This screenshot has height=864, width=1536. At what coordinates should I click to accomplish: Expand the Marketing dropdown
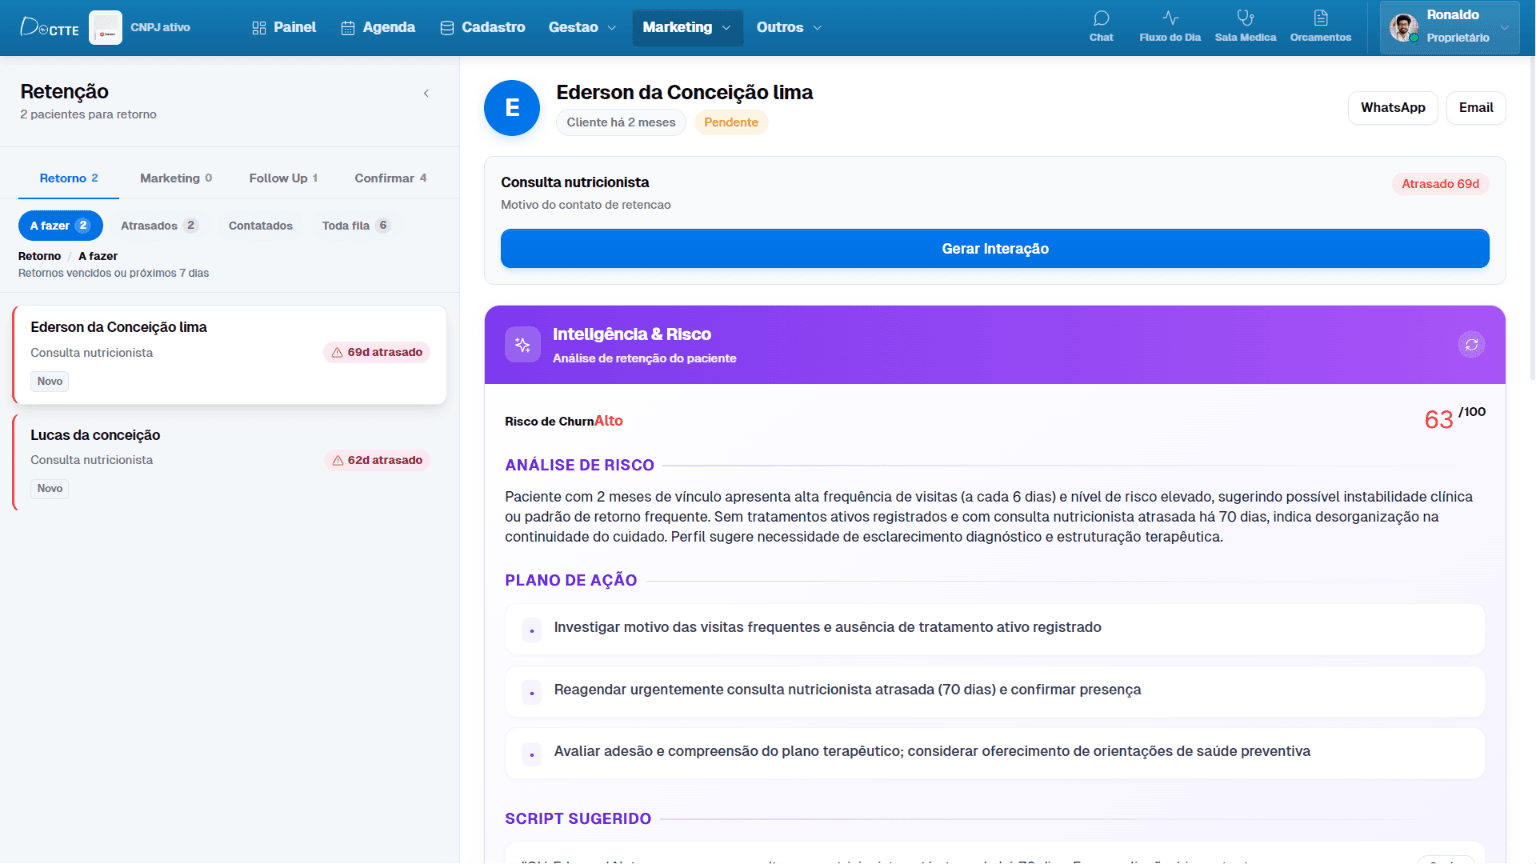[x=688, y=27]
